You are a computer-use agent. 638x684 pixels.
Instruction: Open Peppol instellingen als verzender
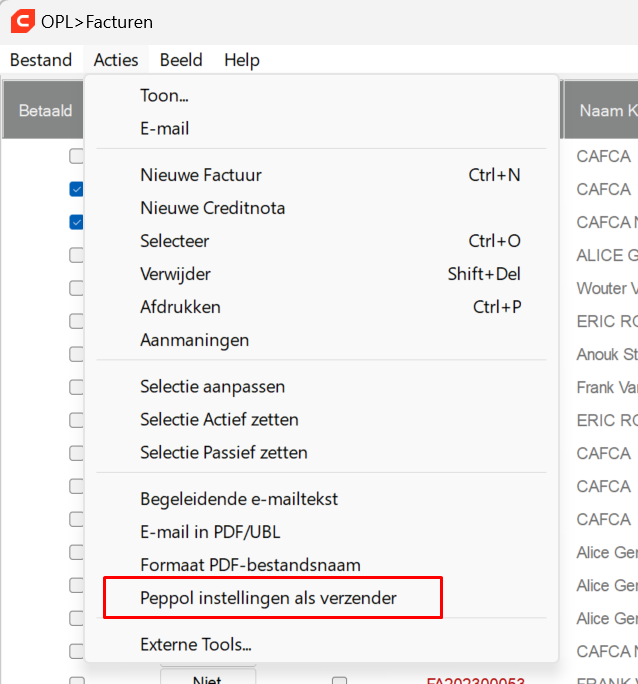pyautogui.click(x=321, y=598)
